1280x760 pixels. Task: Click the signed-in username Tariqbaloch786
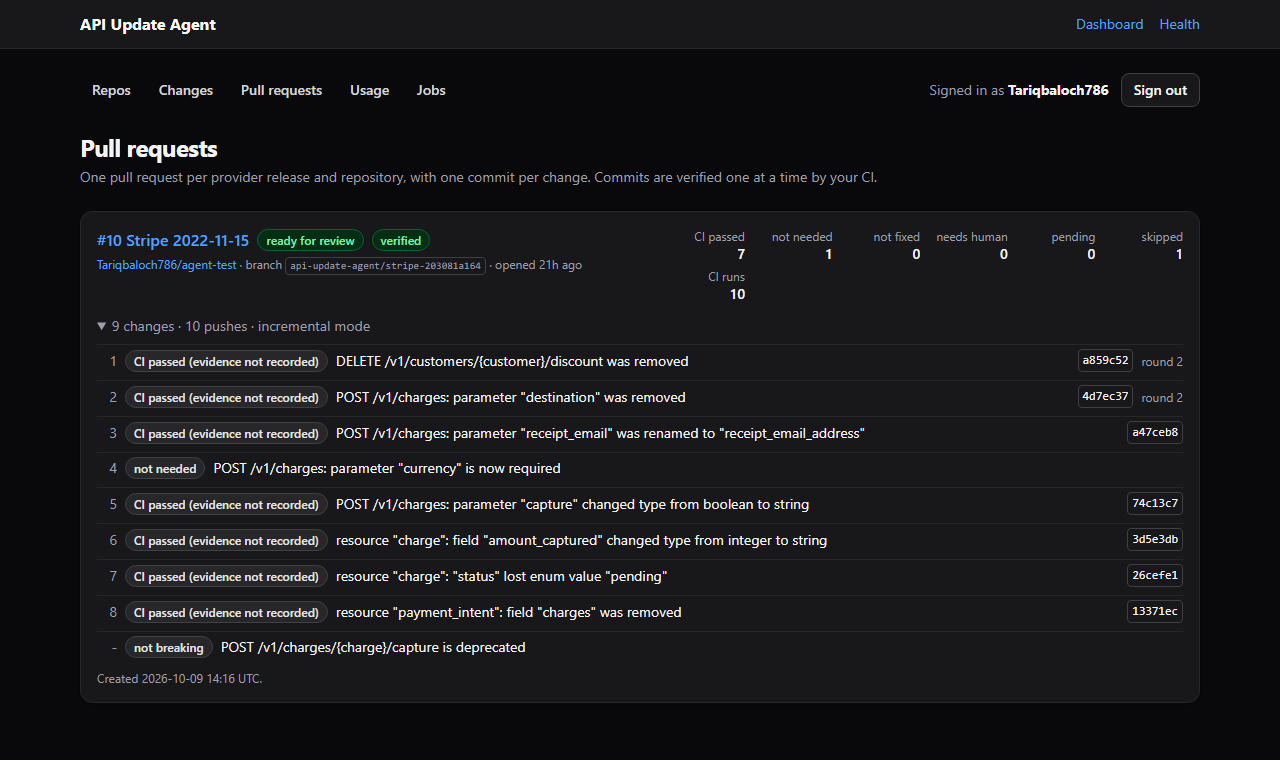pos(1058,90)
